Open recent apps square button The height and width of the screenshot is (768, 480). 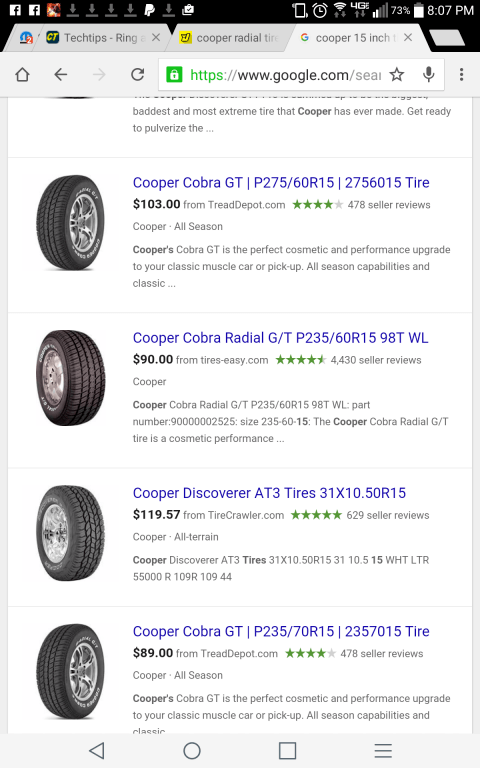tap(288, 750)
